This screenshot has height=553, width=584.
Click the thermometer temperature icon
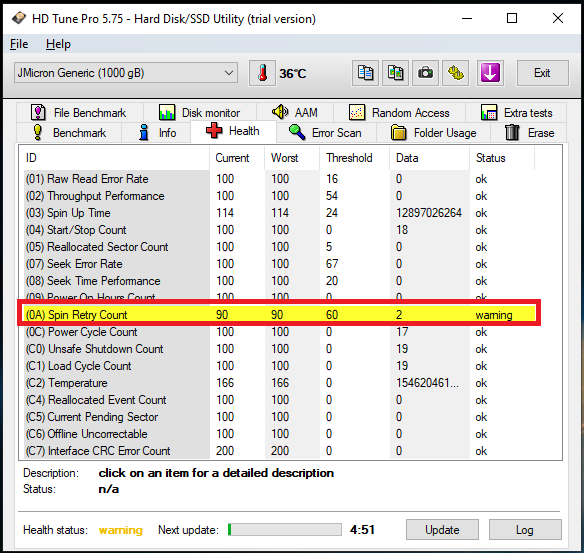click(263, 73)
